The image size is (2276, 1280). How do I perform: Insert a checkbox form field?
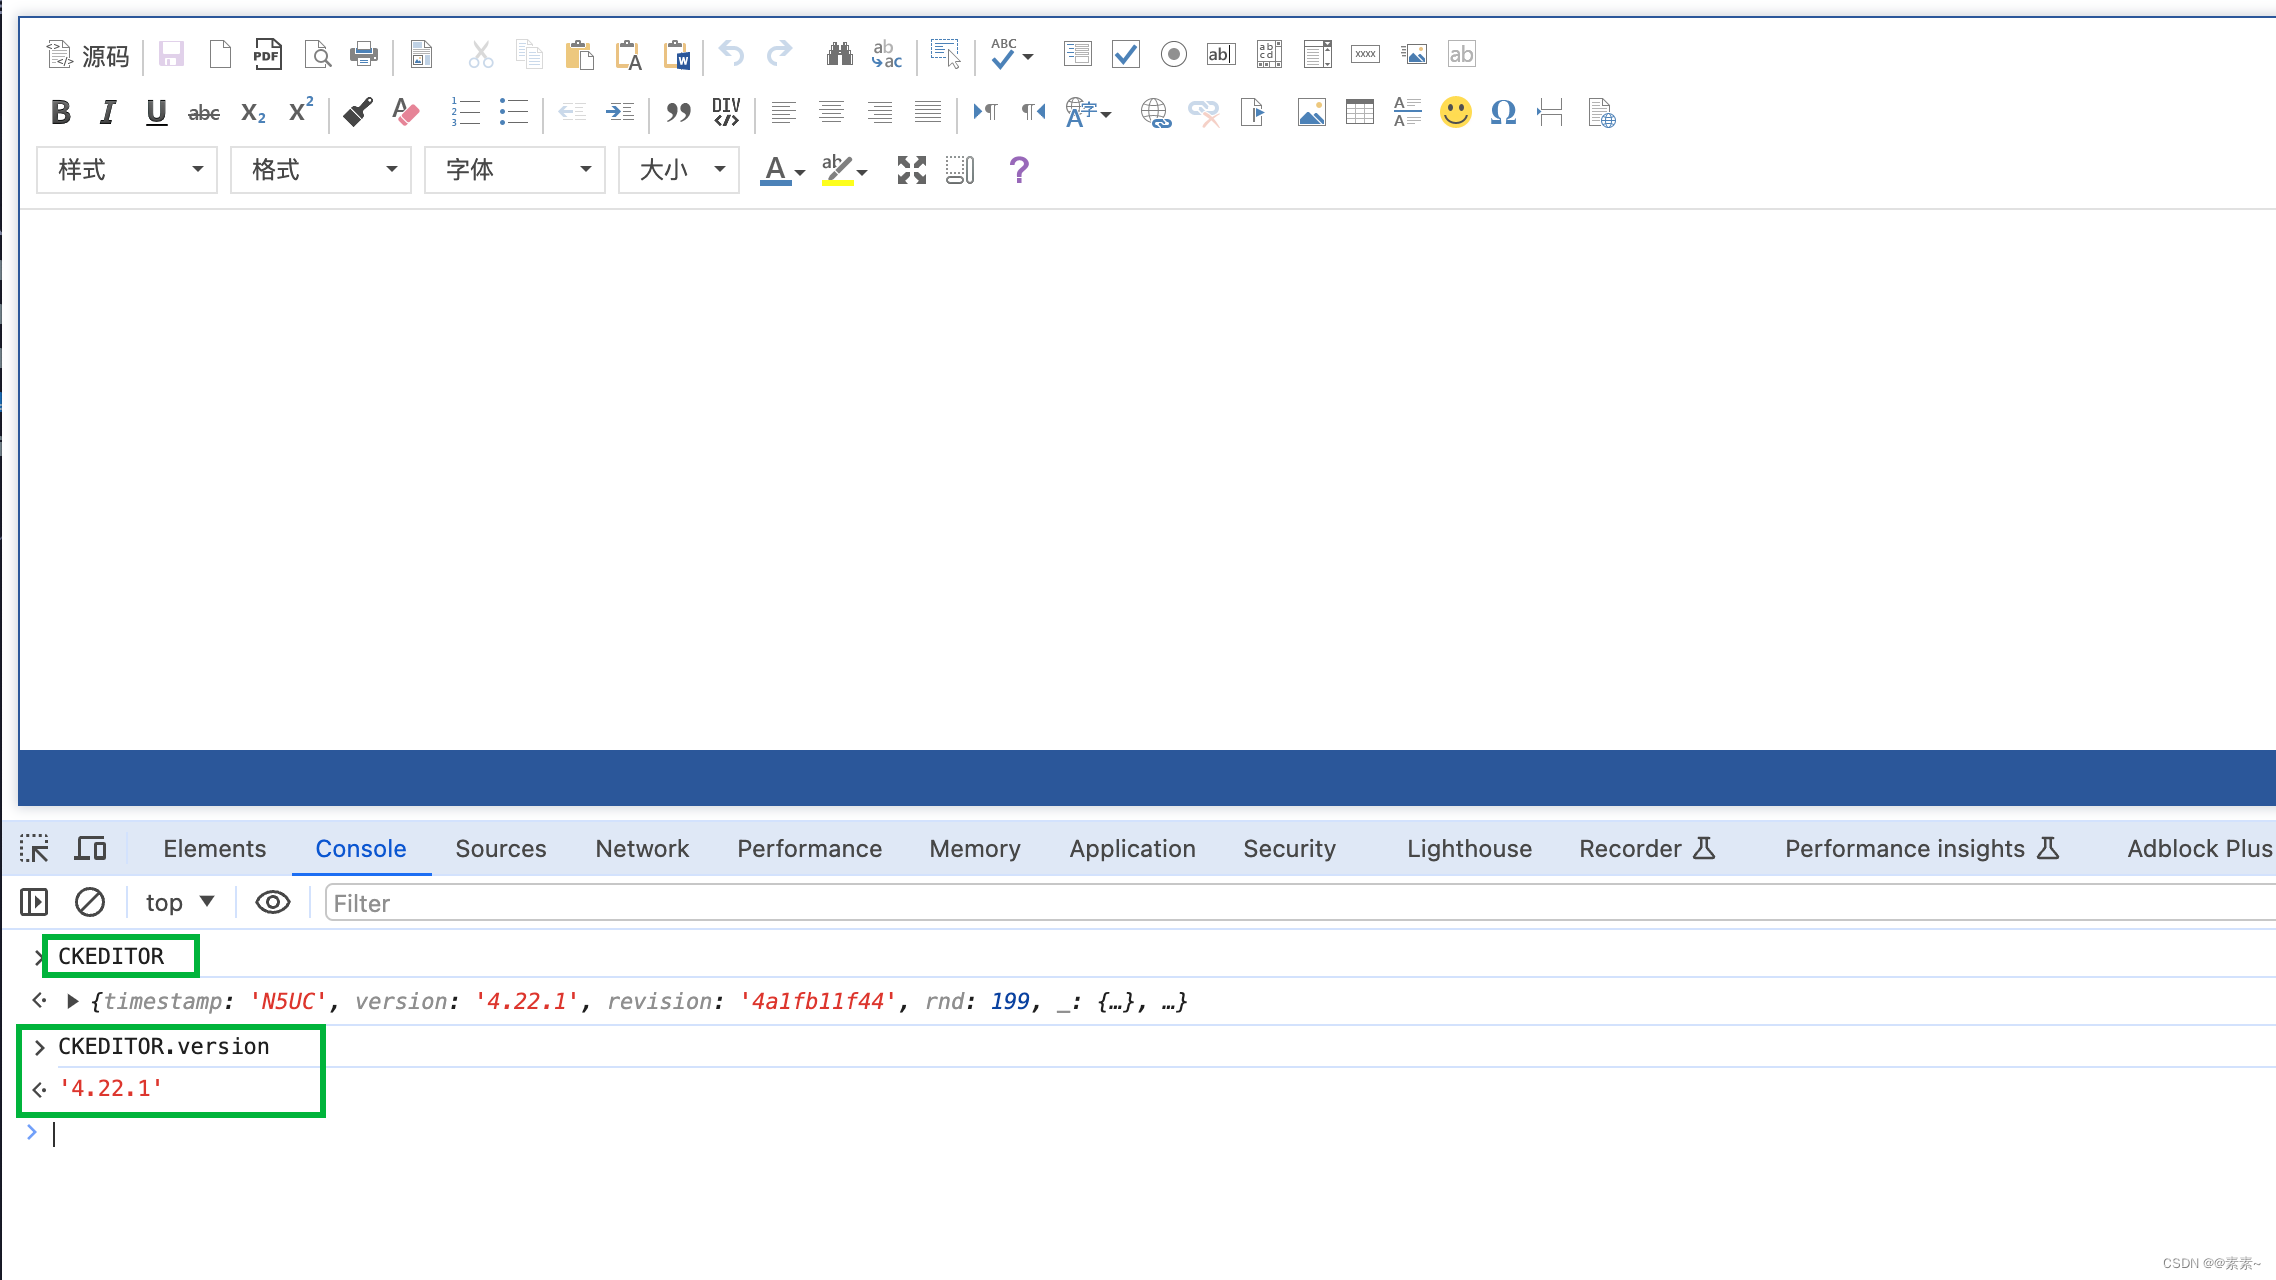(x=1125, y=54)
